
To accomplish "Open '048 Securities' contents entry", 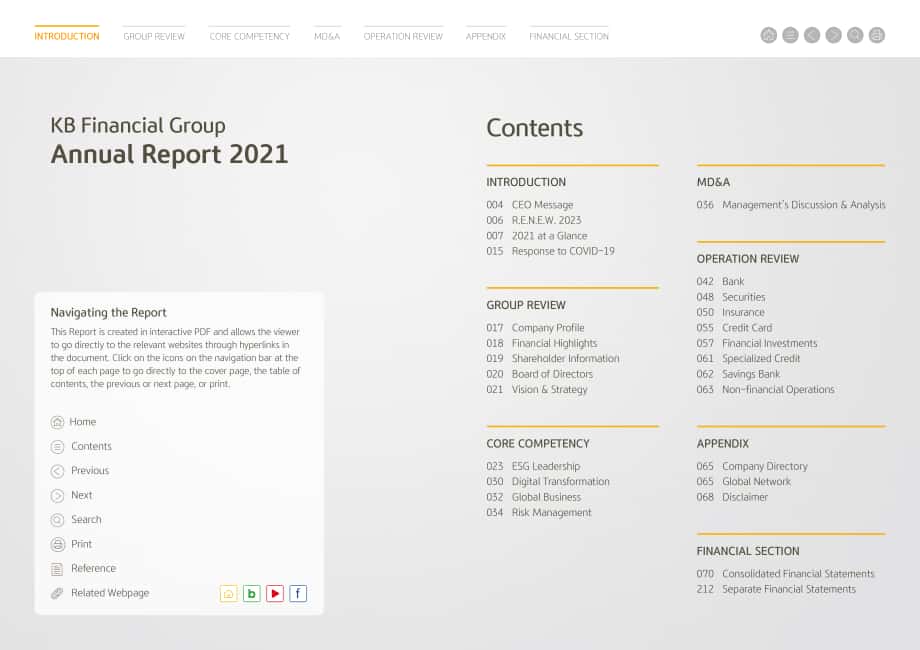I will pyautogui.click(x=731, y=297).
